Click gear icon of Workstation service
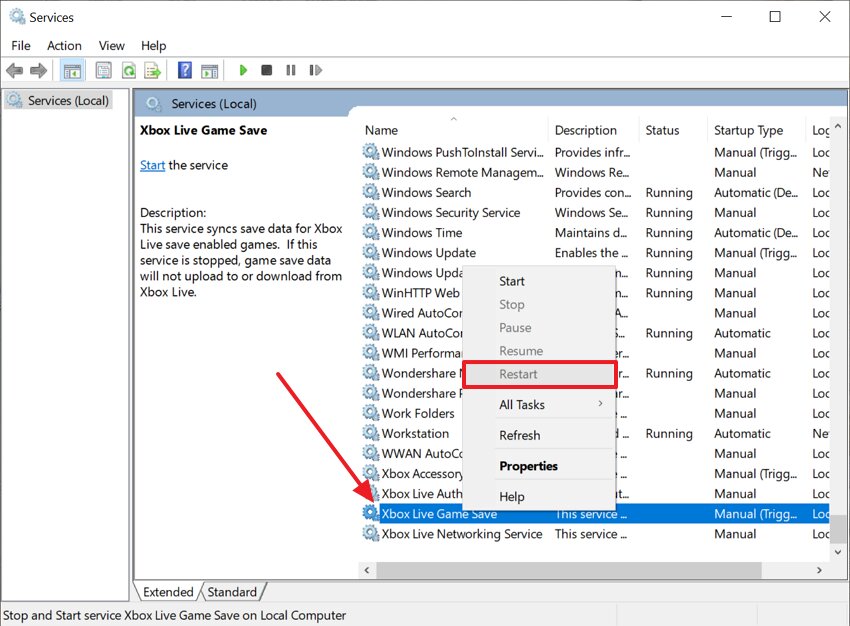This screenshot has width=850, height=626. pos(371,433)
